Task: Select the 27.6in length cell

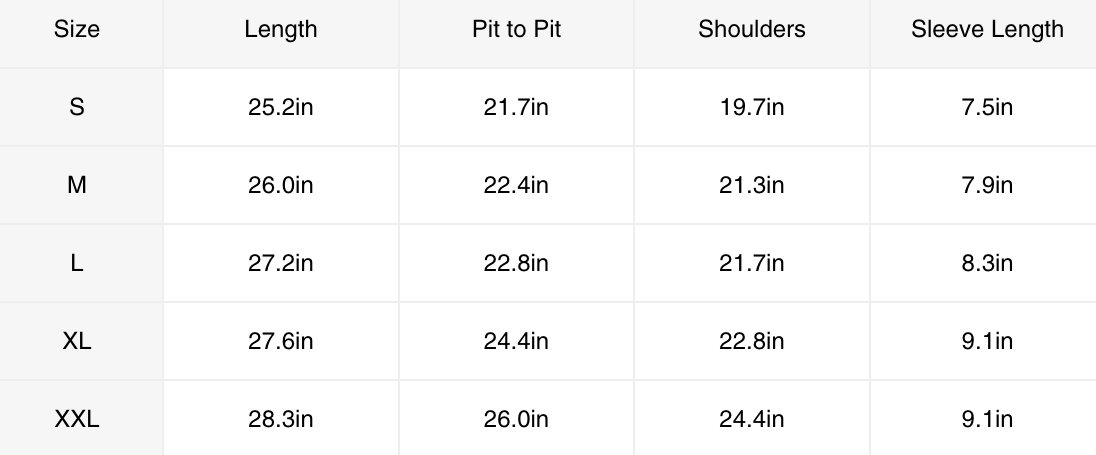Action: click(x=280, y=341)
